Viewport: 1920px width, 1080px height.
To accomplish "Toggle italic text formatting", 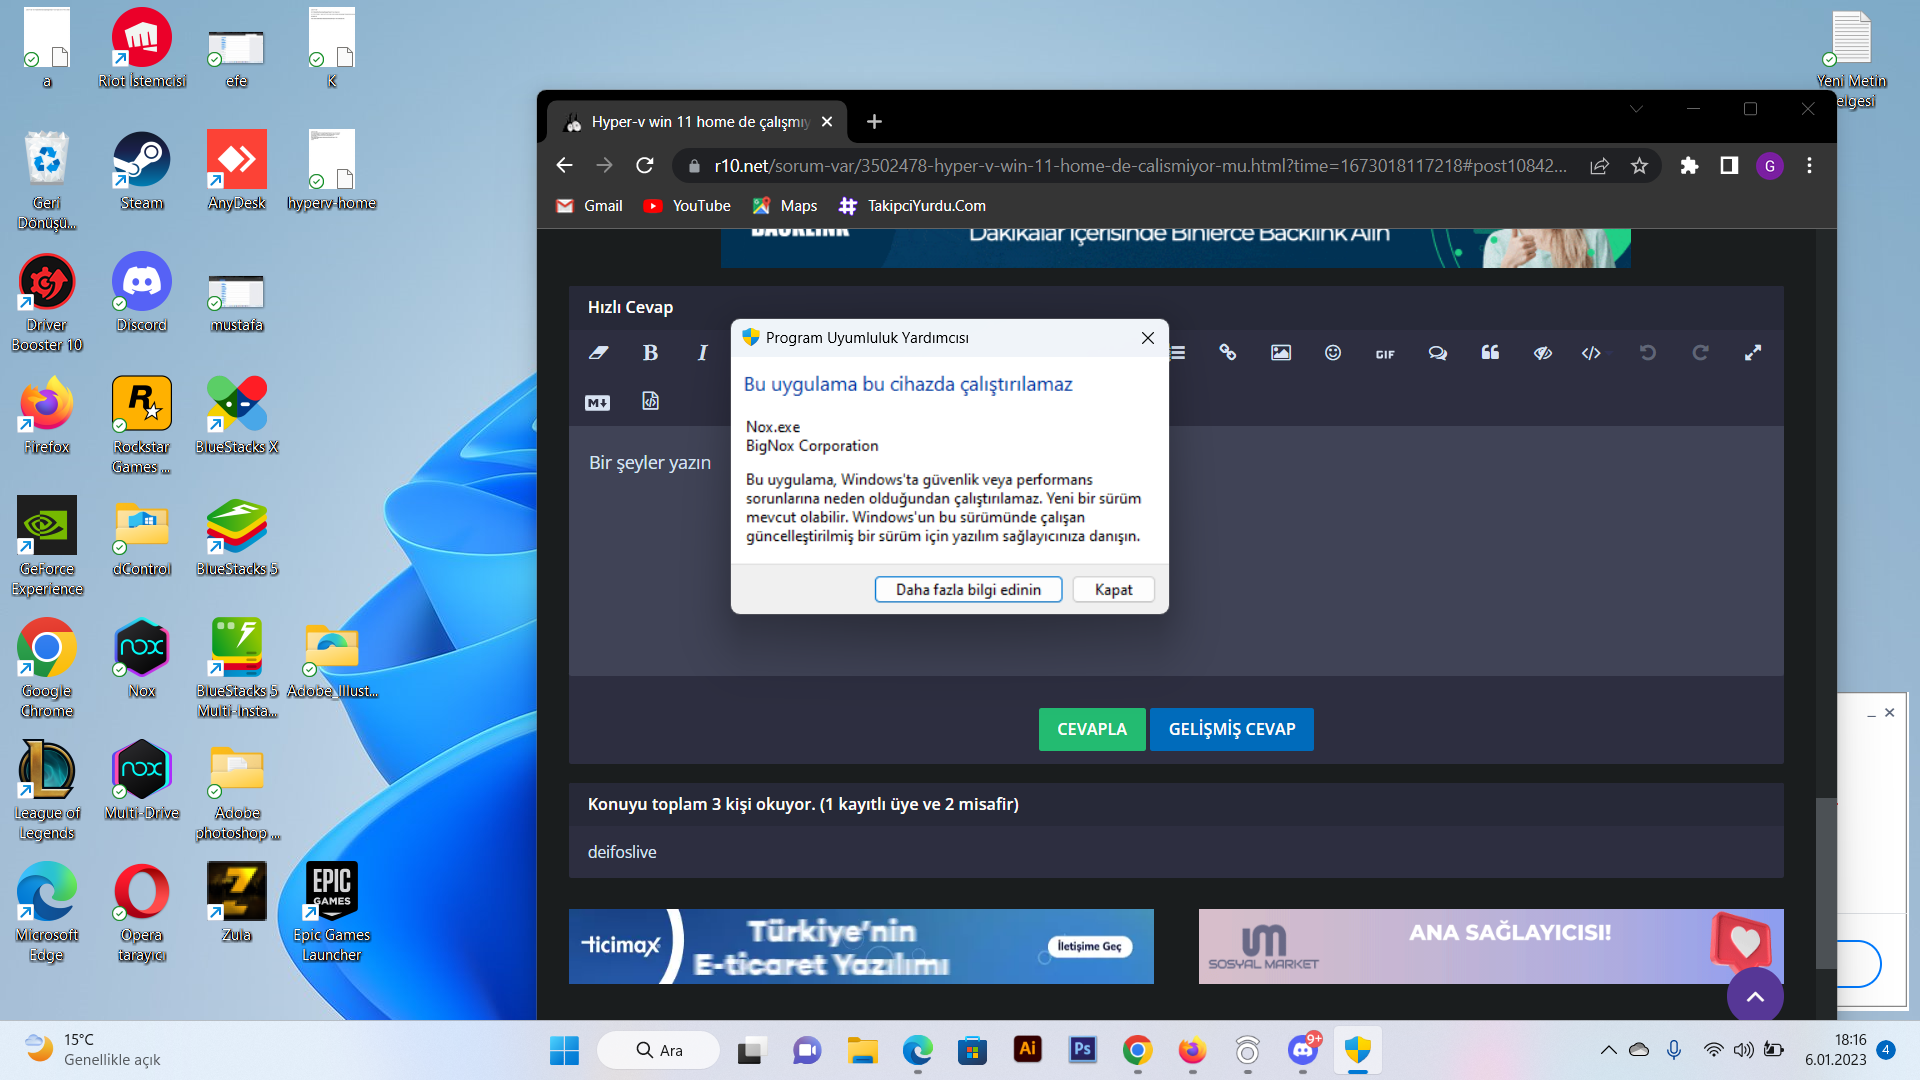I will (702, 352).
